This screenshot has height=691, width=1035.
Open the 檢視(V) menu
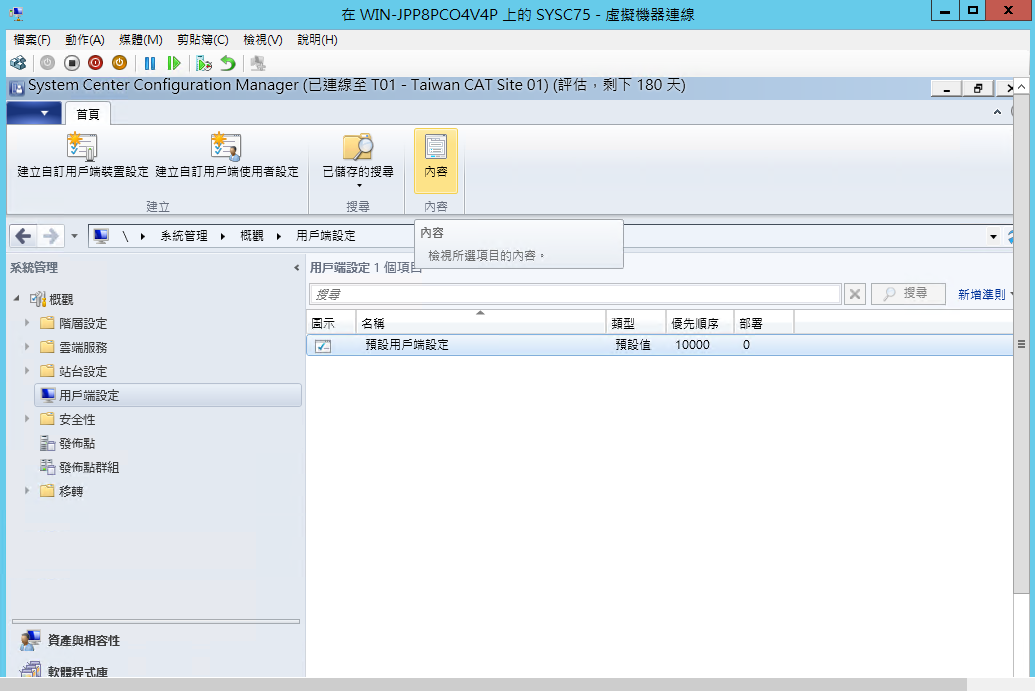pyautogui.click(x=263, y=40)
